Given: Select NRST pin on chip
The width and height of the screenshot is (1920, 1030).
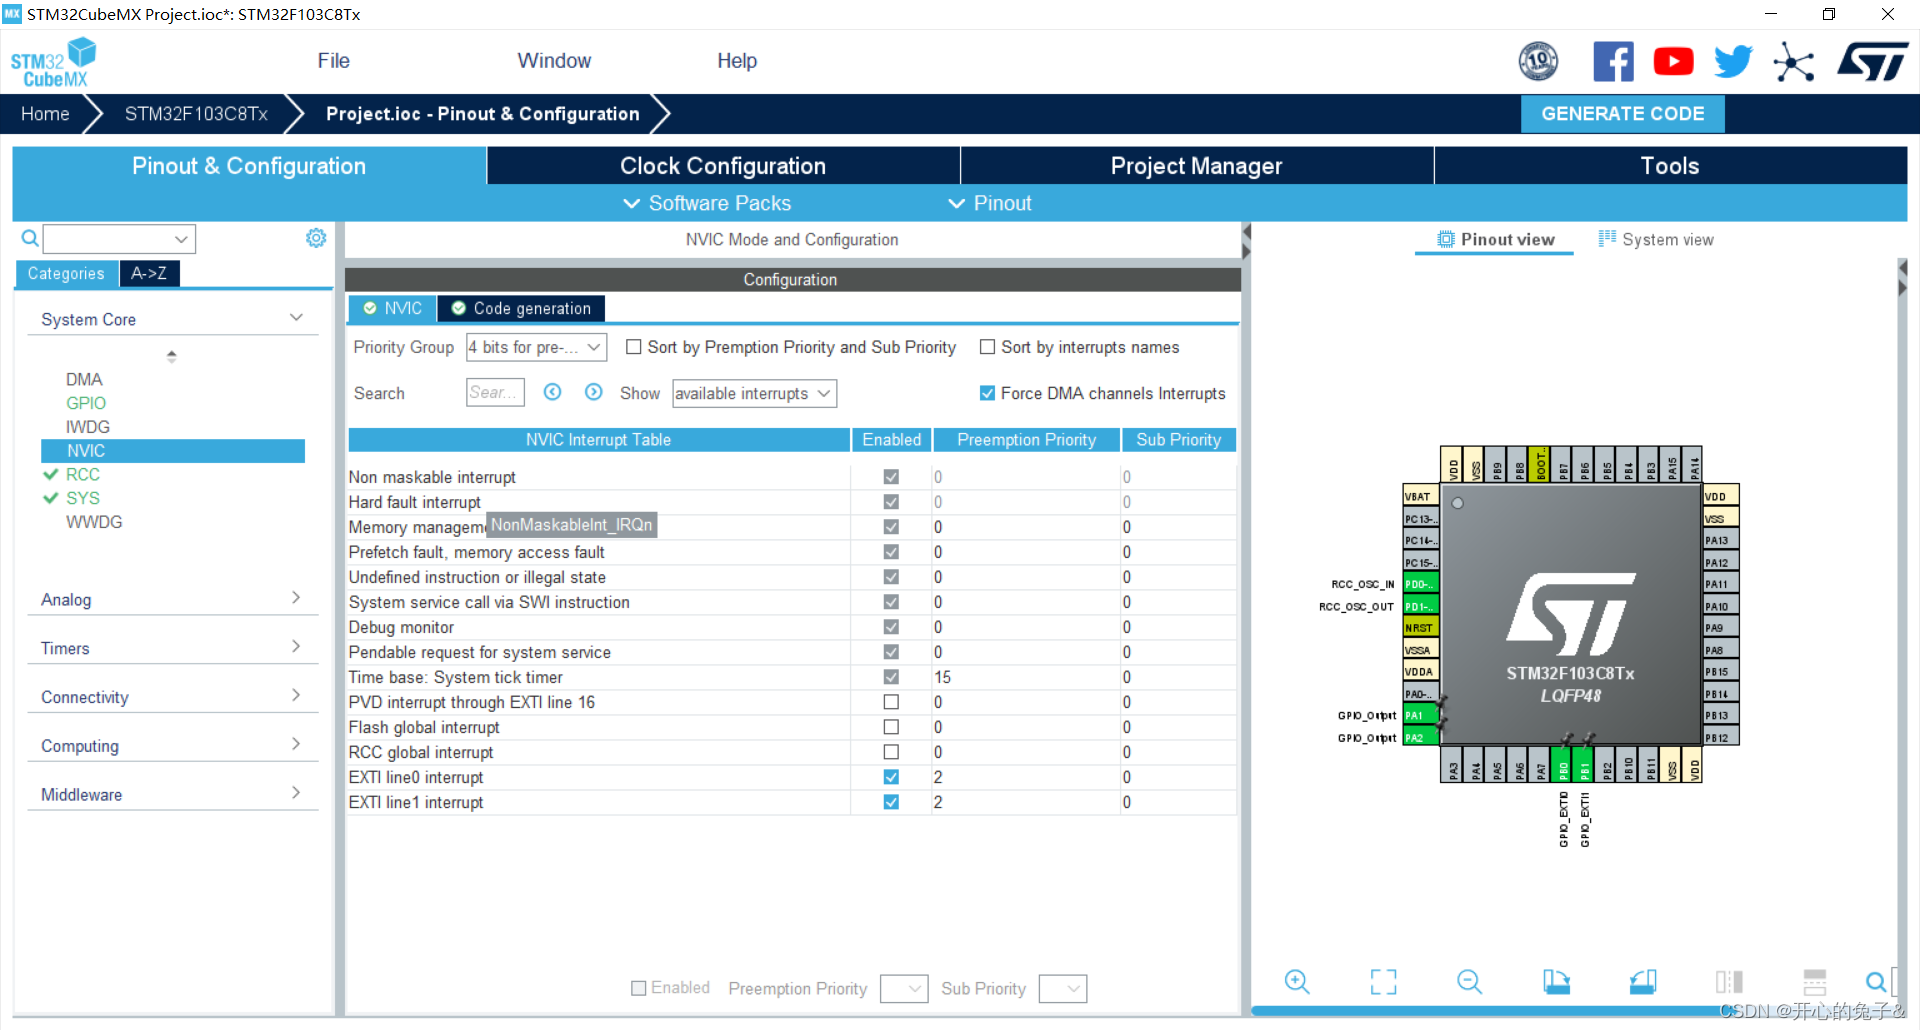Looking at the screenshot, I should point(1420,628).
